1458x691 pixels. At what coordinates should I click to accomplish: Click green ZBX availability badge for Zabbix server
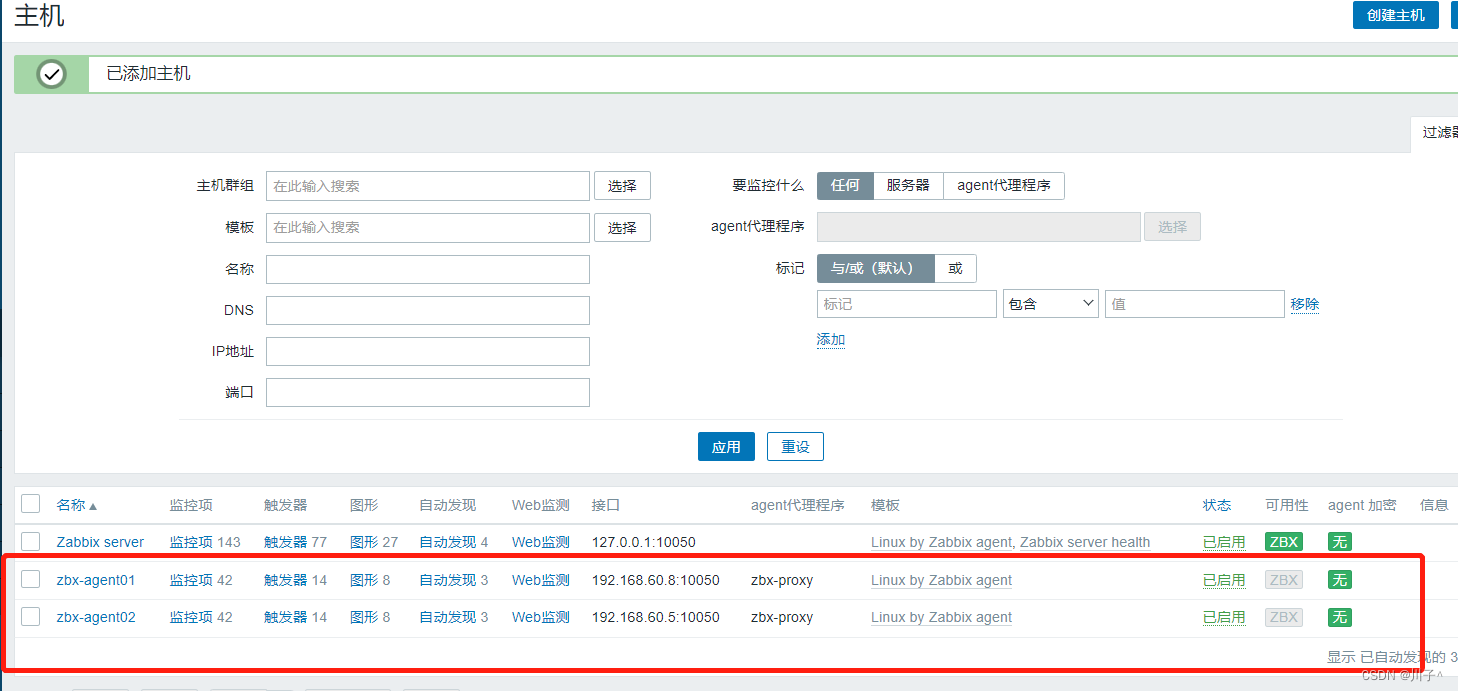[x=1284, y=542]
